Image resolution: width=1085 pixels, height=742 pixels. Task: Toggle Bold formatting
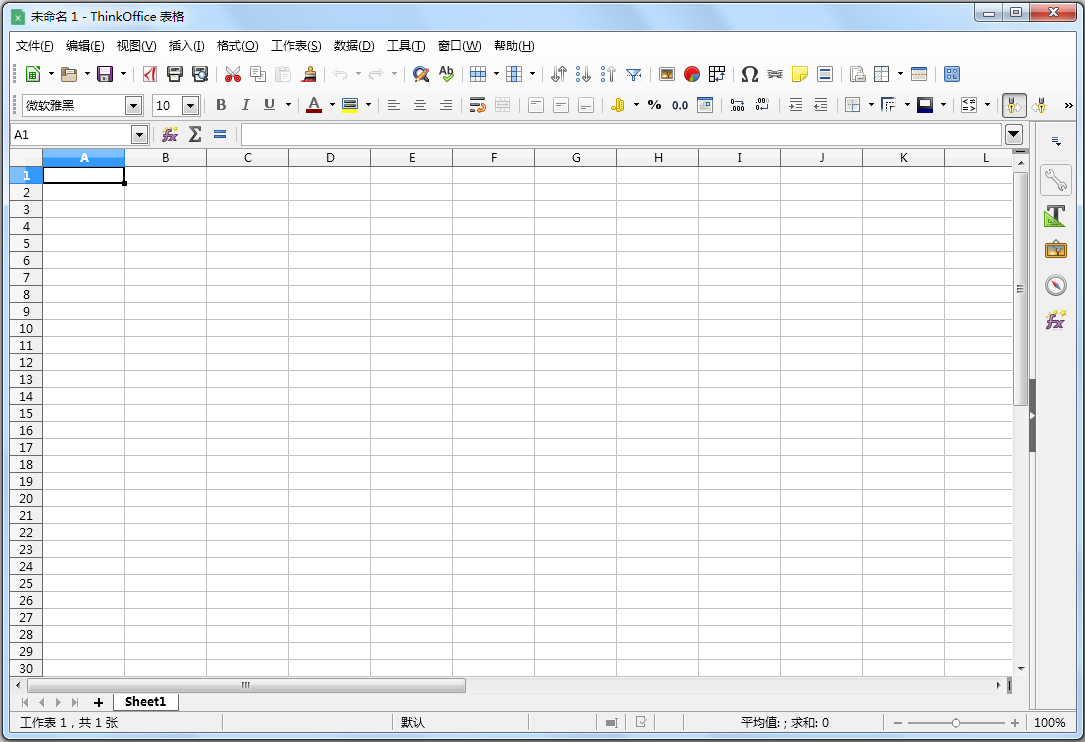221,105
